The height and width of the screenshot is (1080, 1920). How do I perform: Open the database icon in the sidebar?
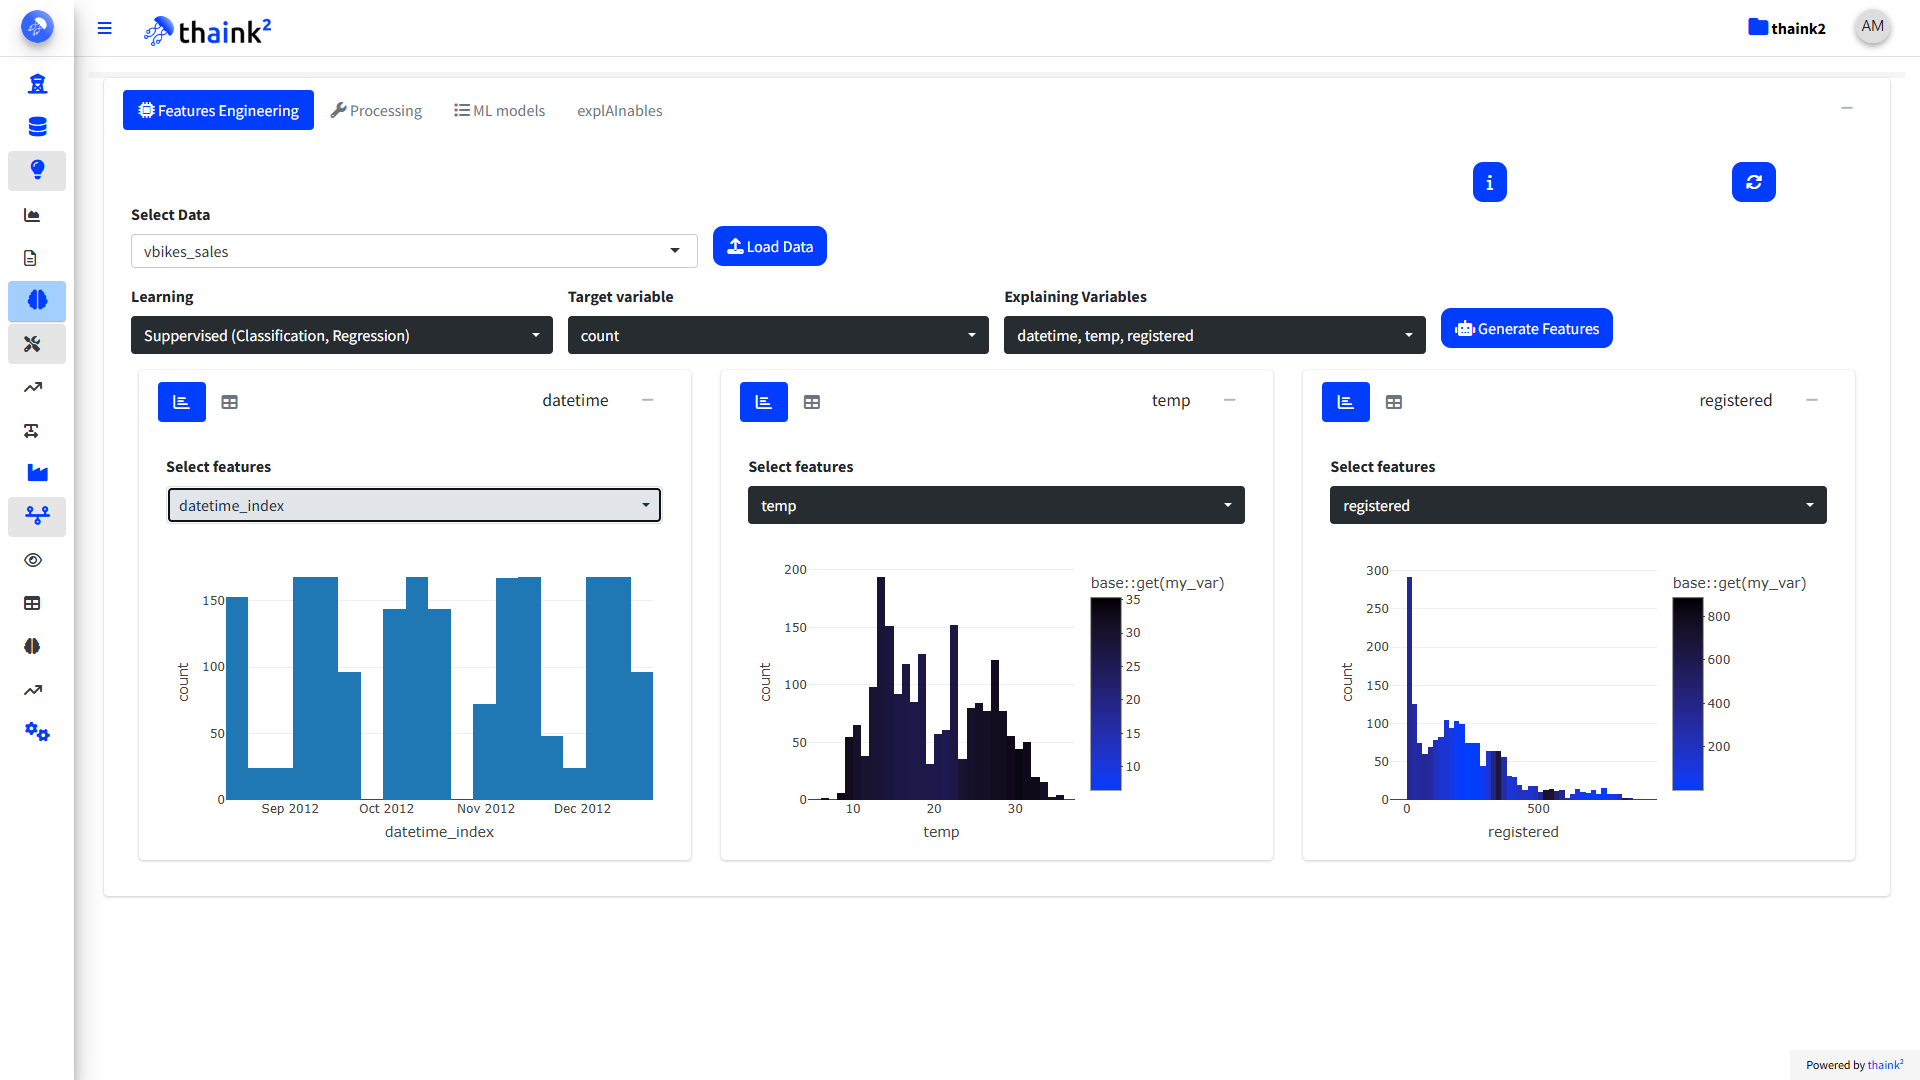37,127
